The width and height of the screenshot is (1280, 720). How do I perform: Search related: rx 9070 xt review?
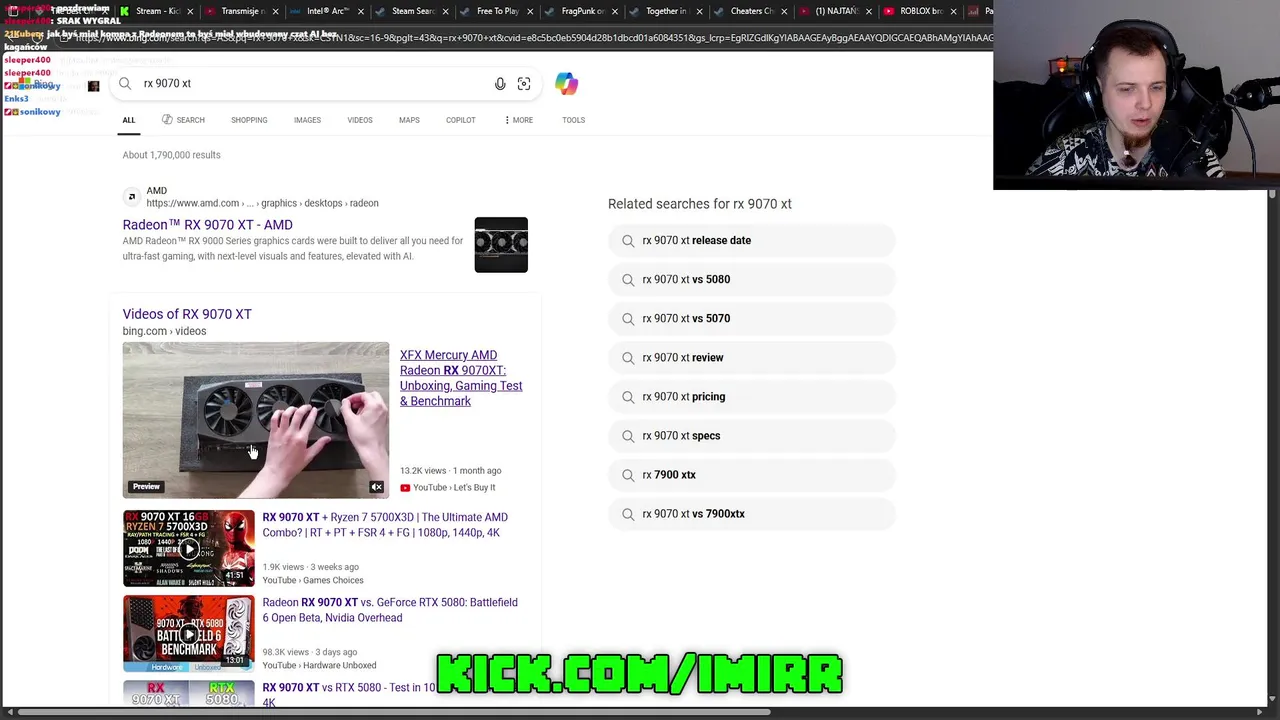(x=752, y=357)
